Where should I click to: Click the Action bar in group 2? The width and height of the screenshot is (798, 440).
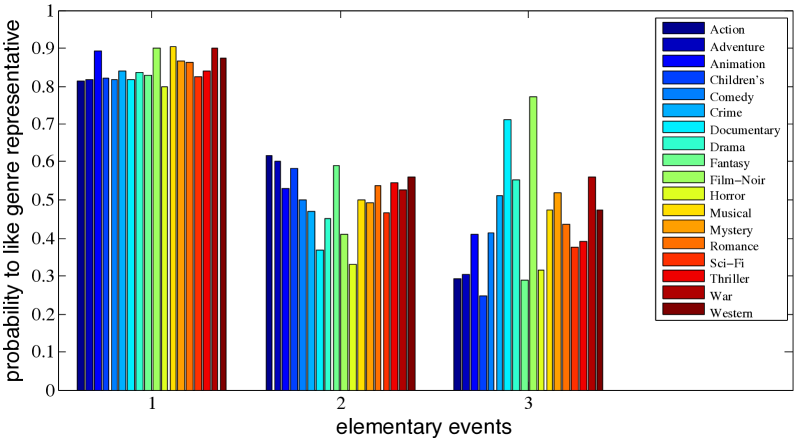click(x=269, y=273)
